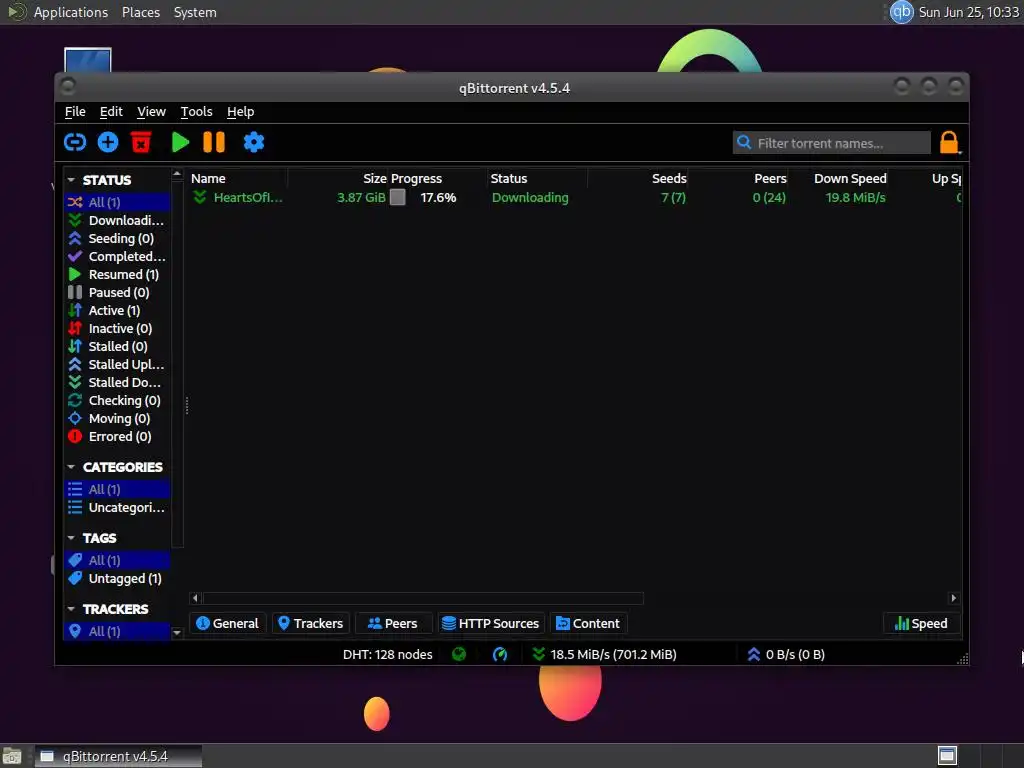Resume torrents with green play icon
Image resolution: width=1024 pixels, height=768 pixels.
180,142
